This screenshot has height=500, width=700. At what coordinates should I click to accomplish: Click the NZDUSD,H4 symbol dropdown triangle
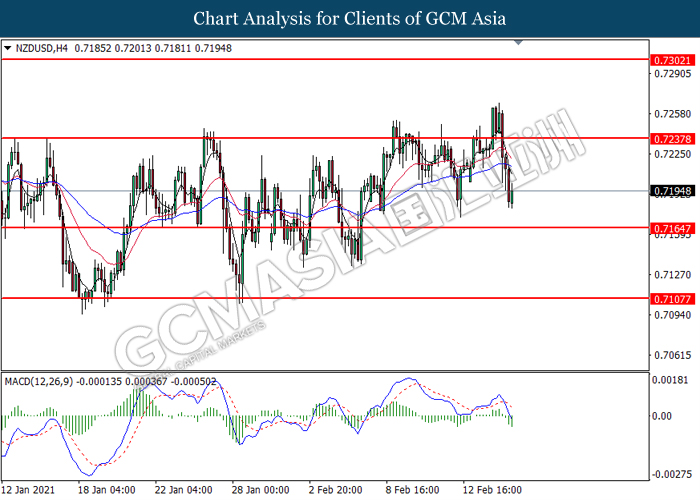click(8, 48)
